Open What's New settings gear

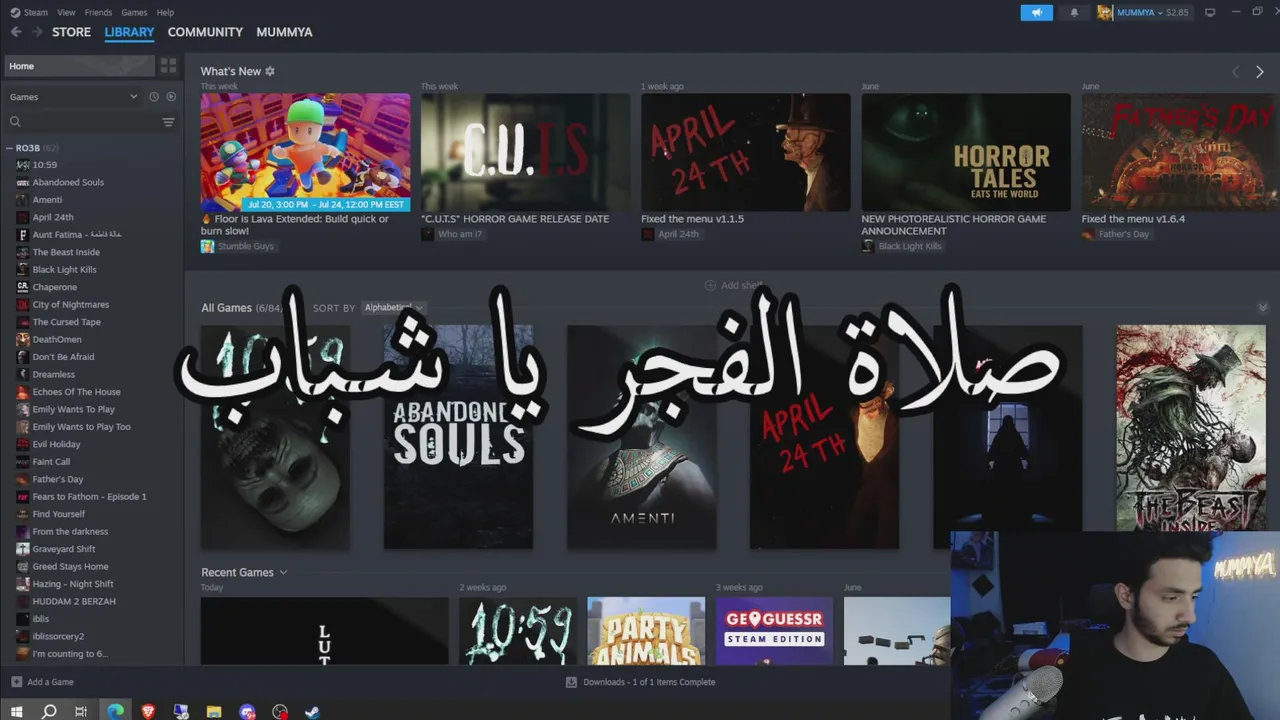click(x=270, y=71)
